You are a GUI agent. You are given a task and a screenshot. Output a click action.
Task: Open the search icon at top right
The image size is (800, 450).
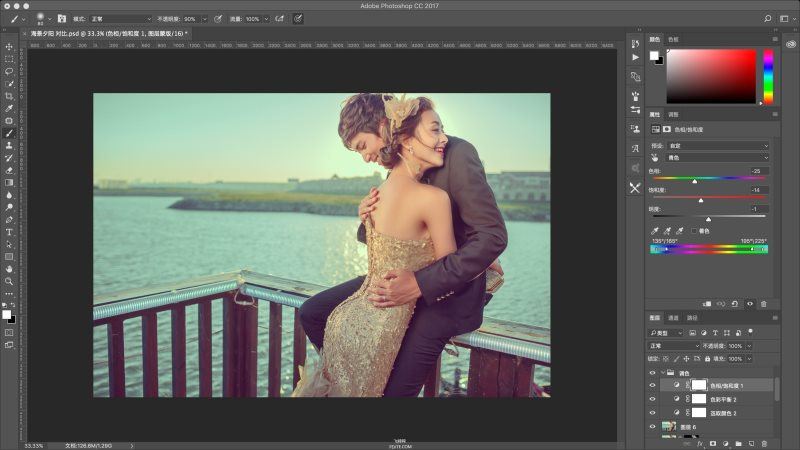[768, 18]
